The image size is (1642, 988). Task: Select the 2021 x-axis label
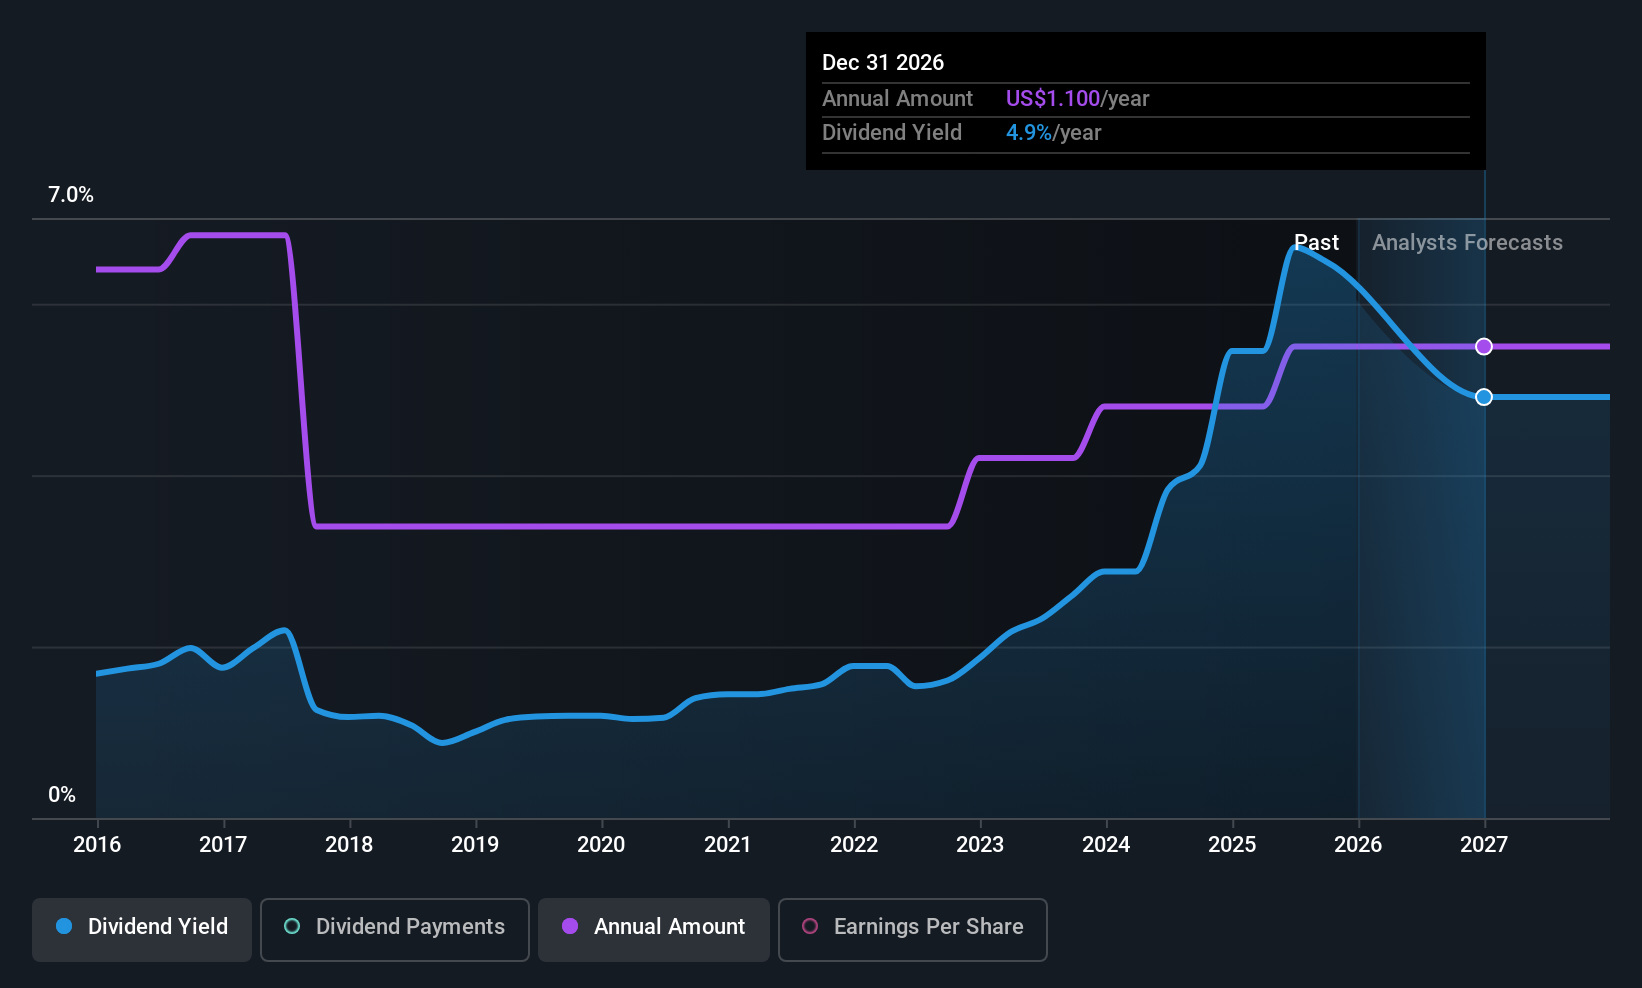728,845
